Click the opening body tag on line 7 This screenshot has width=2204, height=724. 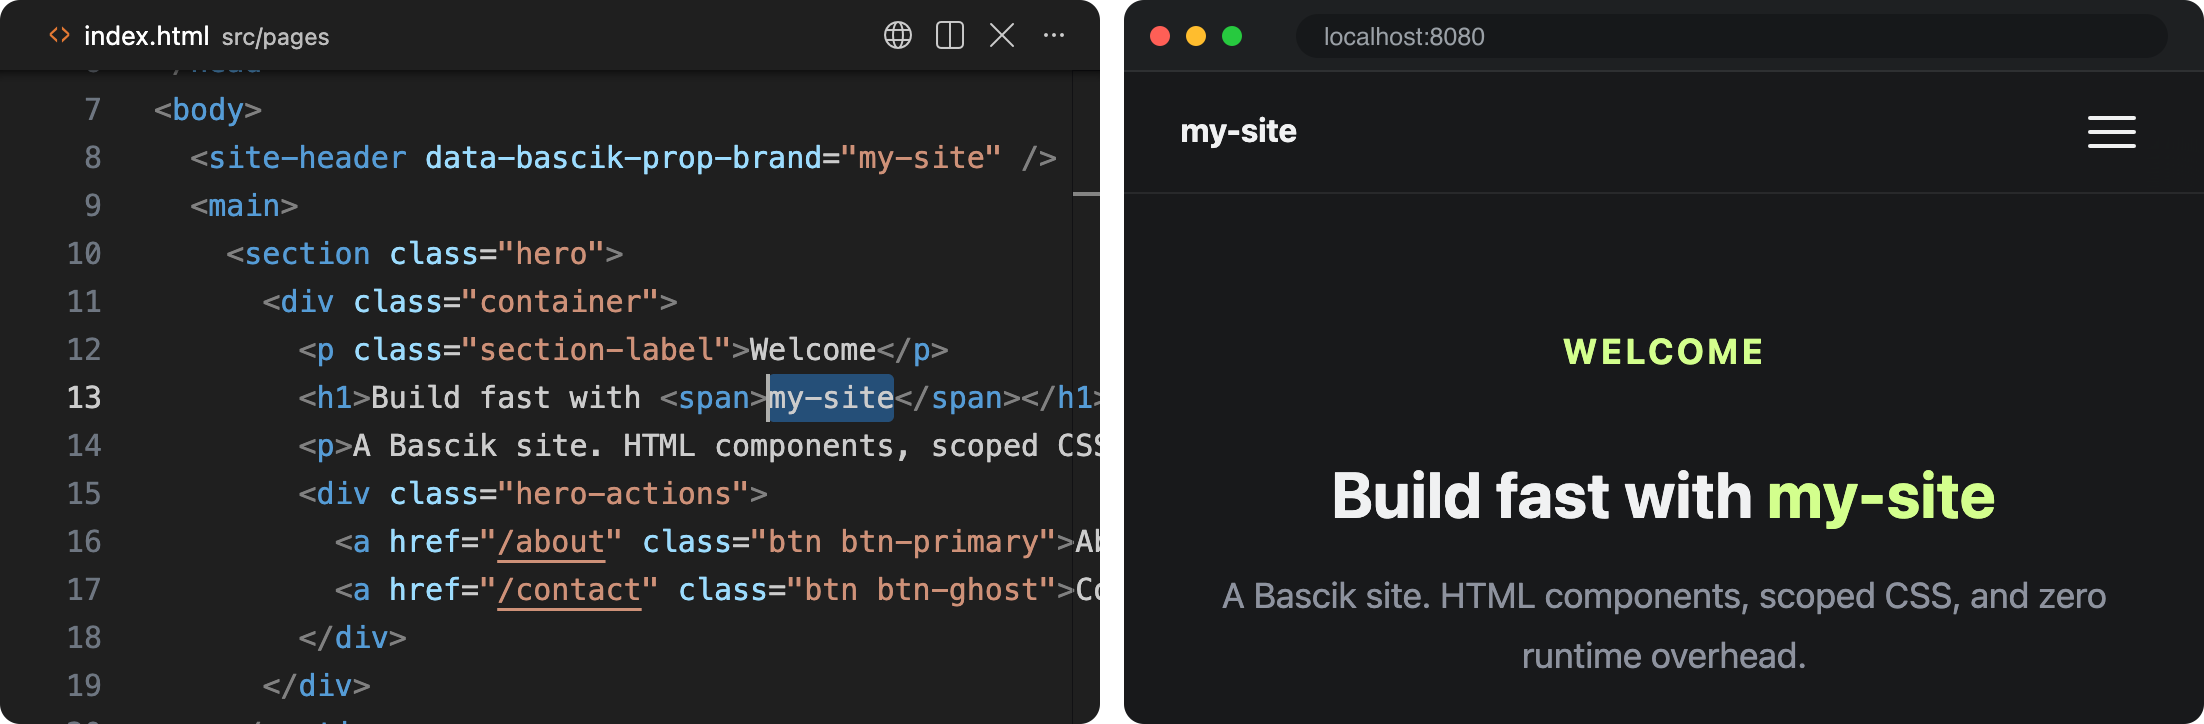coord(208,110)
